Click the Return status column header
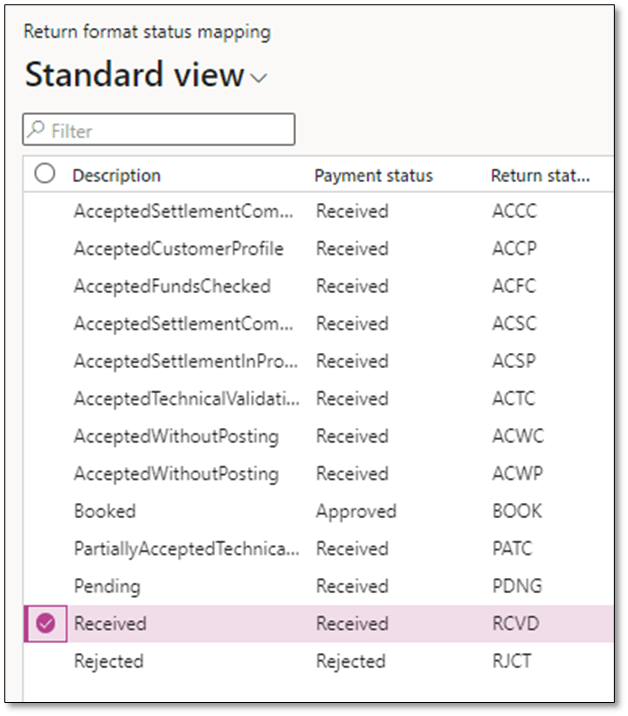Viewport: 628px width, 716px height. pos(540,175)
